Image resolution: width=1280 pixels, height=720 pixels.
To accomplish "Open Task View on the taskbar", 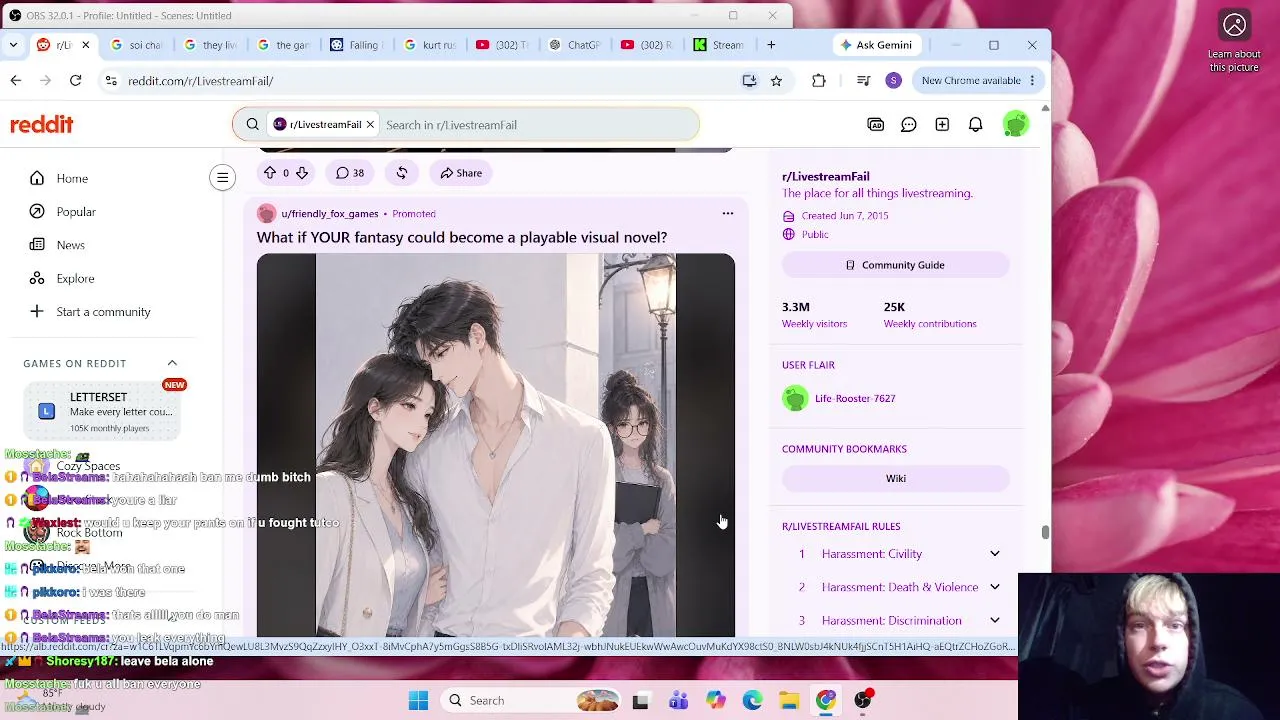I will coord(641,701).
